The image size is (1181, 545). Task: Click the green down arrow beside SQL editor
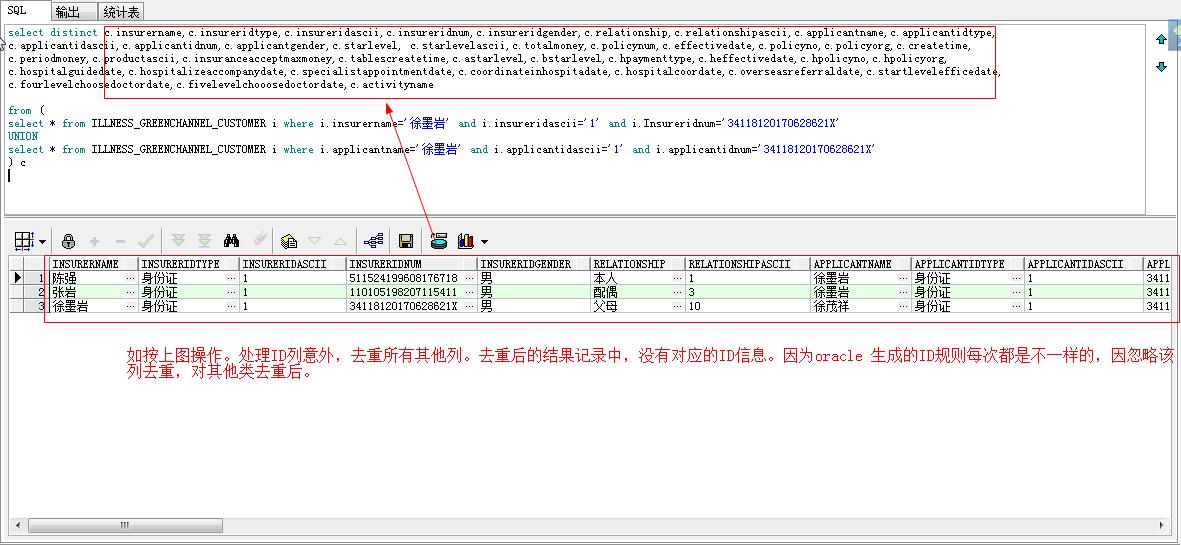[x=1161, y=67]
